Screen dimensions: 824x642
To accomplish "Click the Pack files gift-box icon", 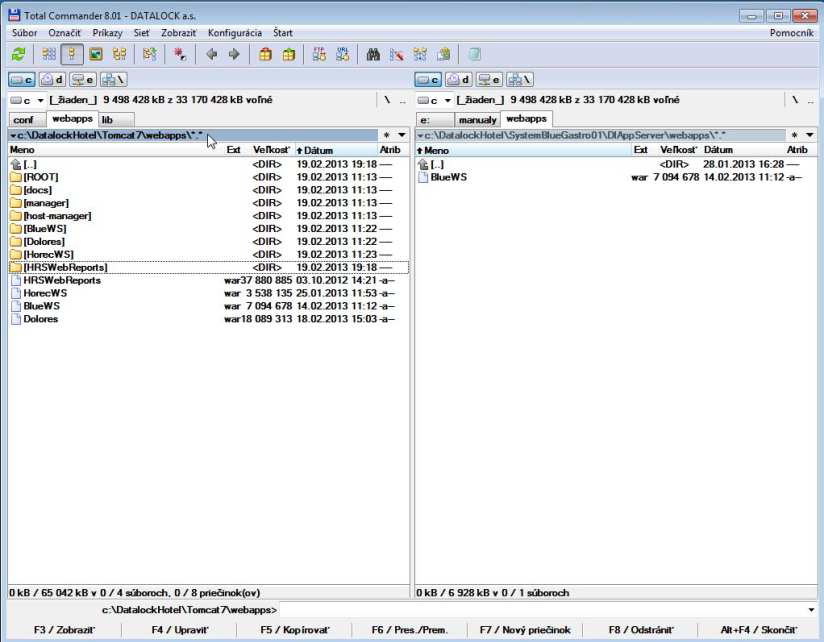I will pyautogui.click(x=265, y=54).
